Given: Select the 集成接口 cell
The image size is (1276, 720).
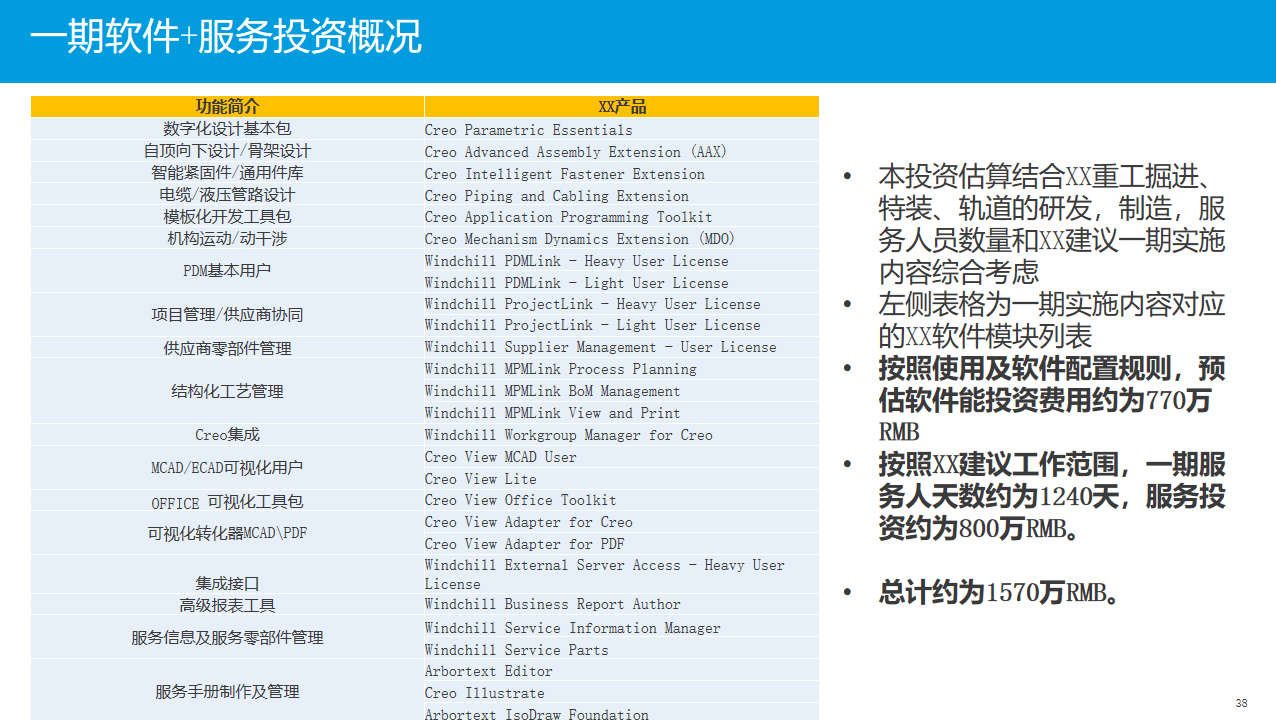Looking at the screenshot, I should (227, 575).
